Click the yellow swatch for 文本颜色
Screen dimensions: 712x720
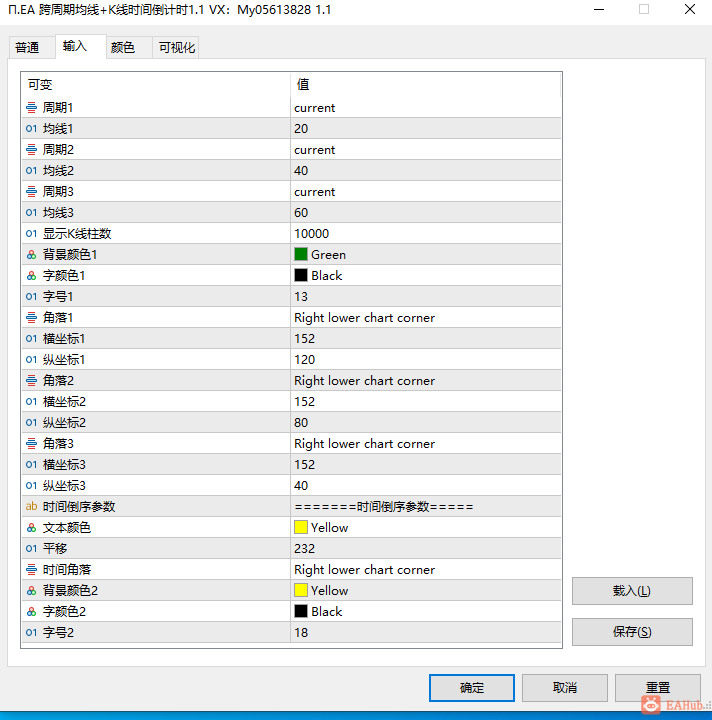pyautogui.click(x=301, y=527)
